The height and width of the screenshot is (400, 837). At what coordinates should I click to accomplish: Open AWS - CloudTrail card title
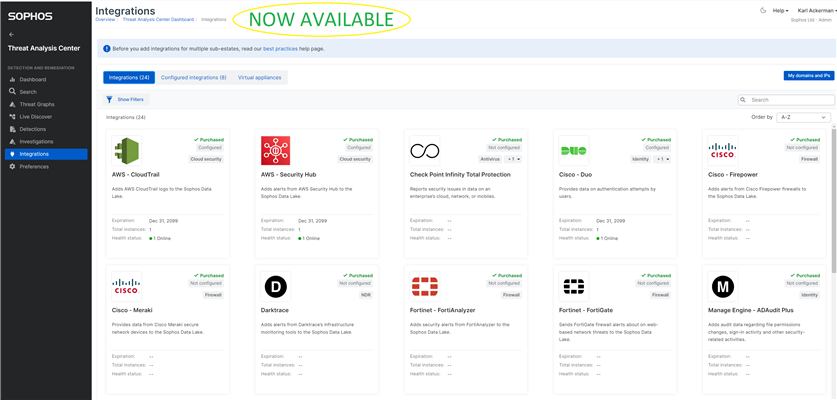(x=136, y=175)
